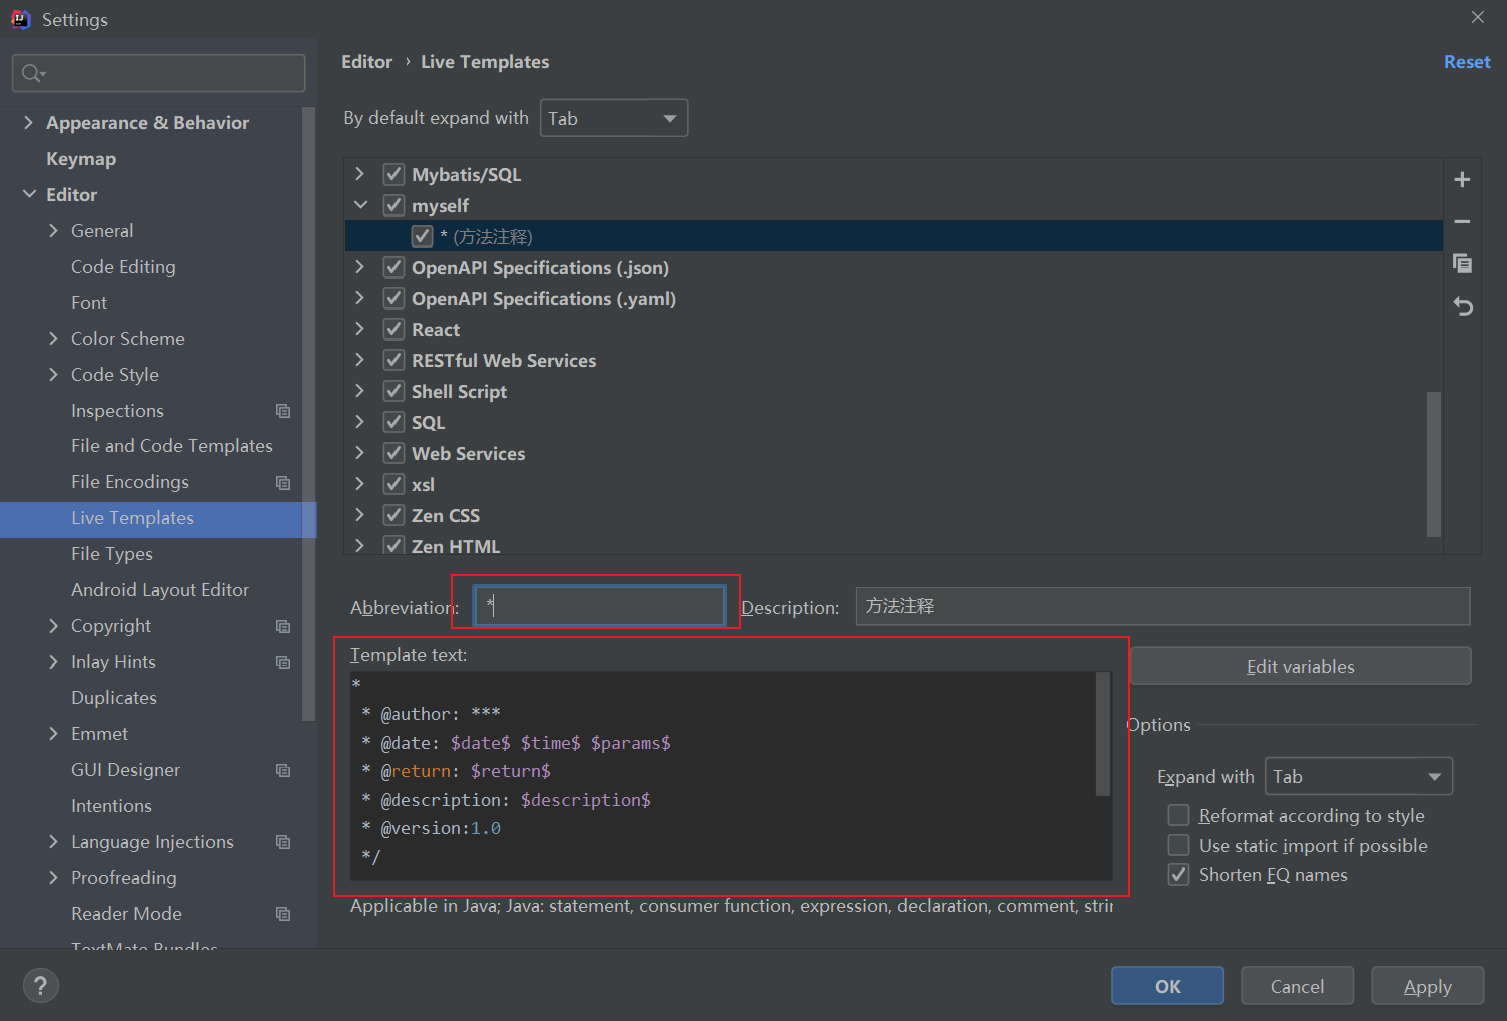Click the Reader Mode project-level icon
The image size is (1507, 1021).
pyautogui.click(x=283, y=914)
